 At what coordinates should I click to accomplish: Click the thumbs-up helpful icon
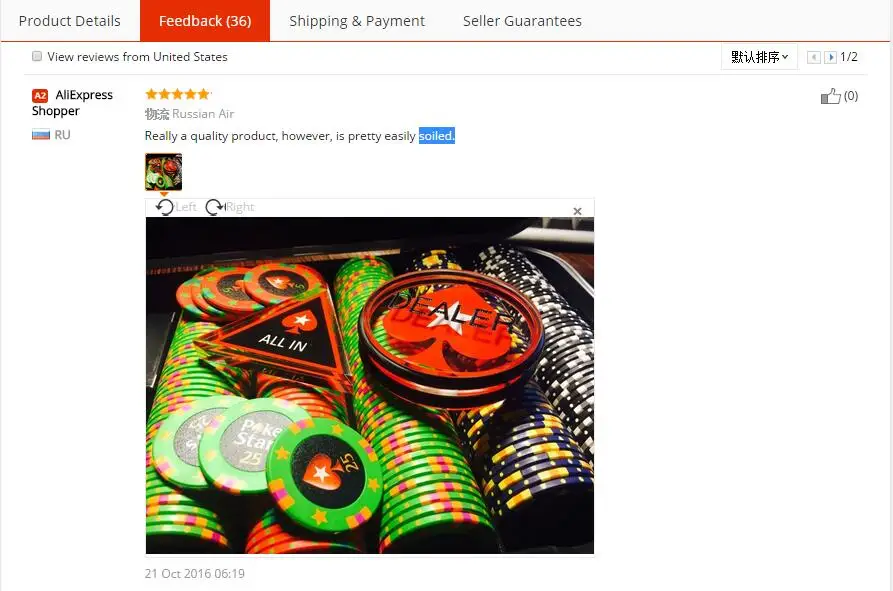830,96
